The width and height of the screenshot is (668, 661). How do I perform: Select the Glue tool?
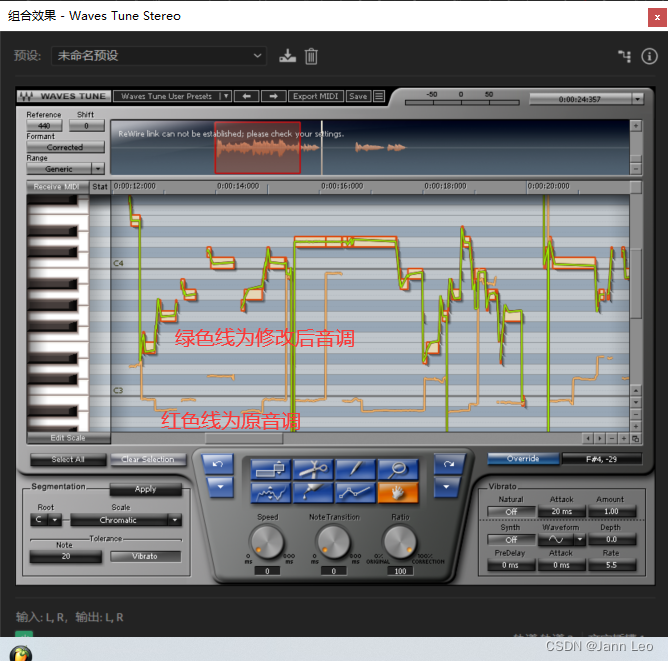point(313,492)
